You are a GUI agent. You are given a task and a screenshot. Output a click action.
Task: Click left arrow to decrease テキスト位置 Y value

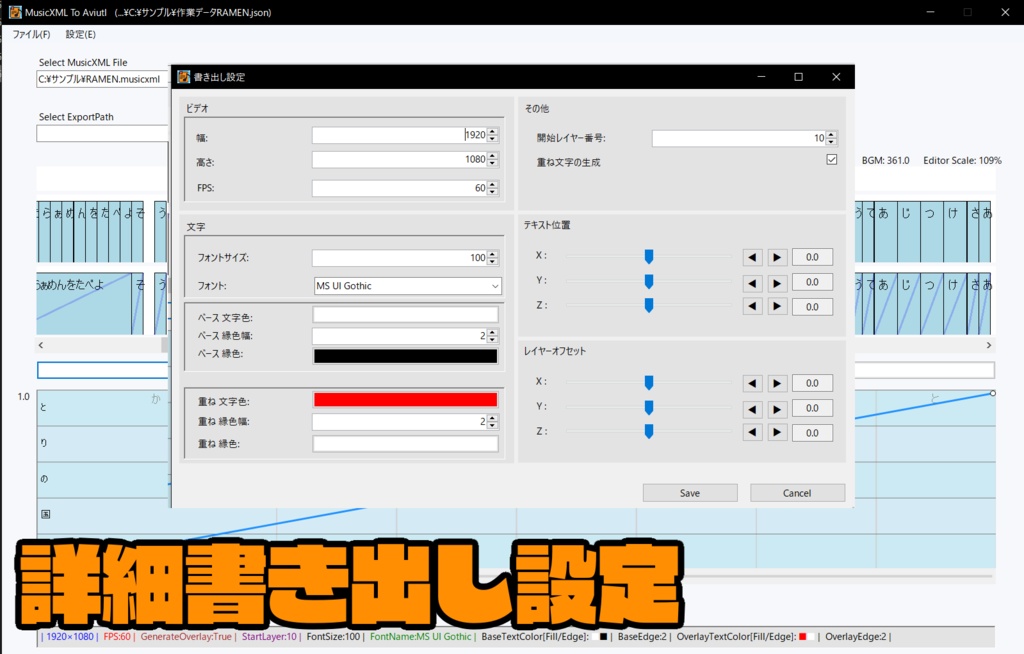tap(752, 281)
